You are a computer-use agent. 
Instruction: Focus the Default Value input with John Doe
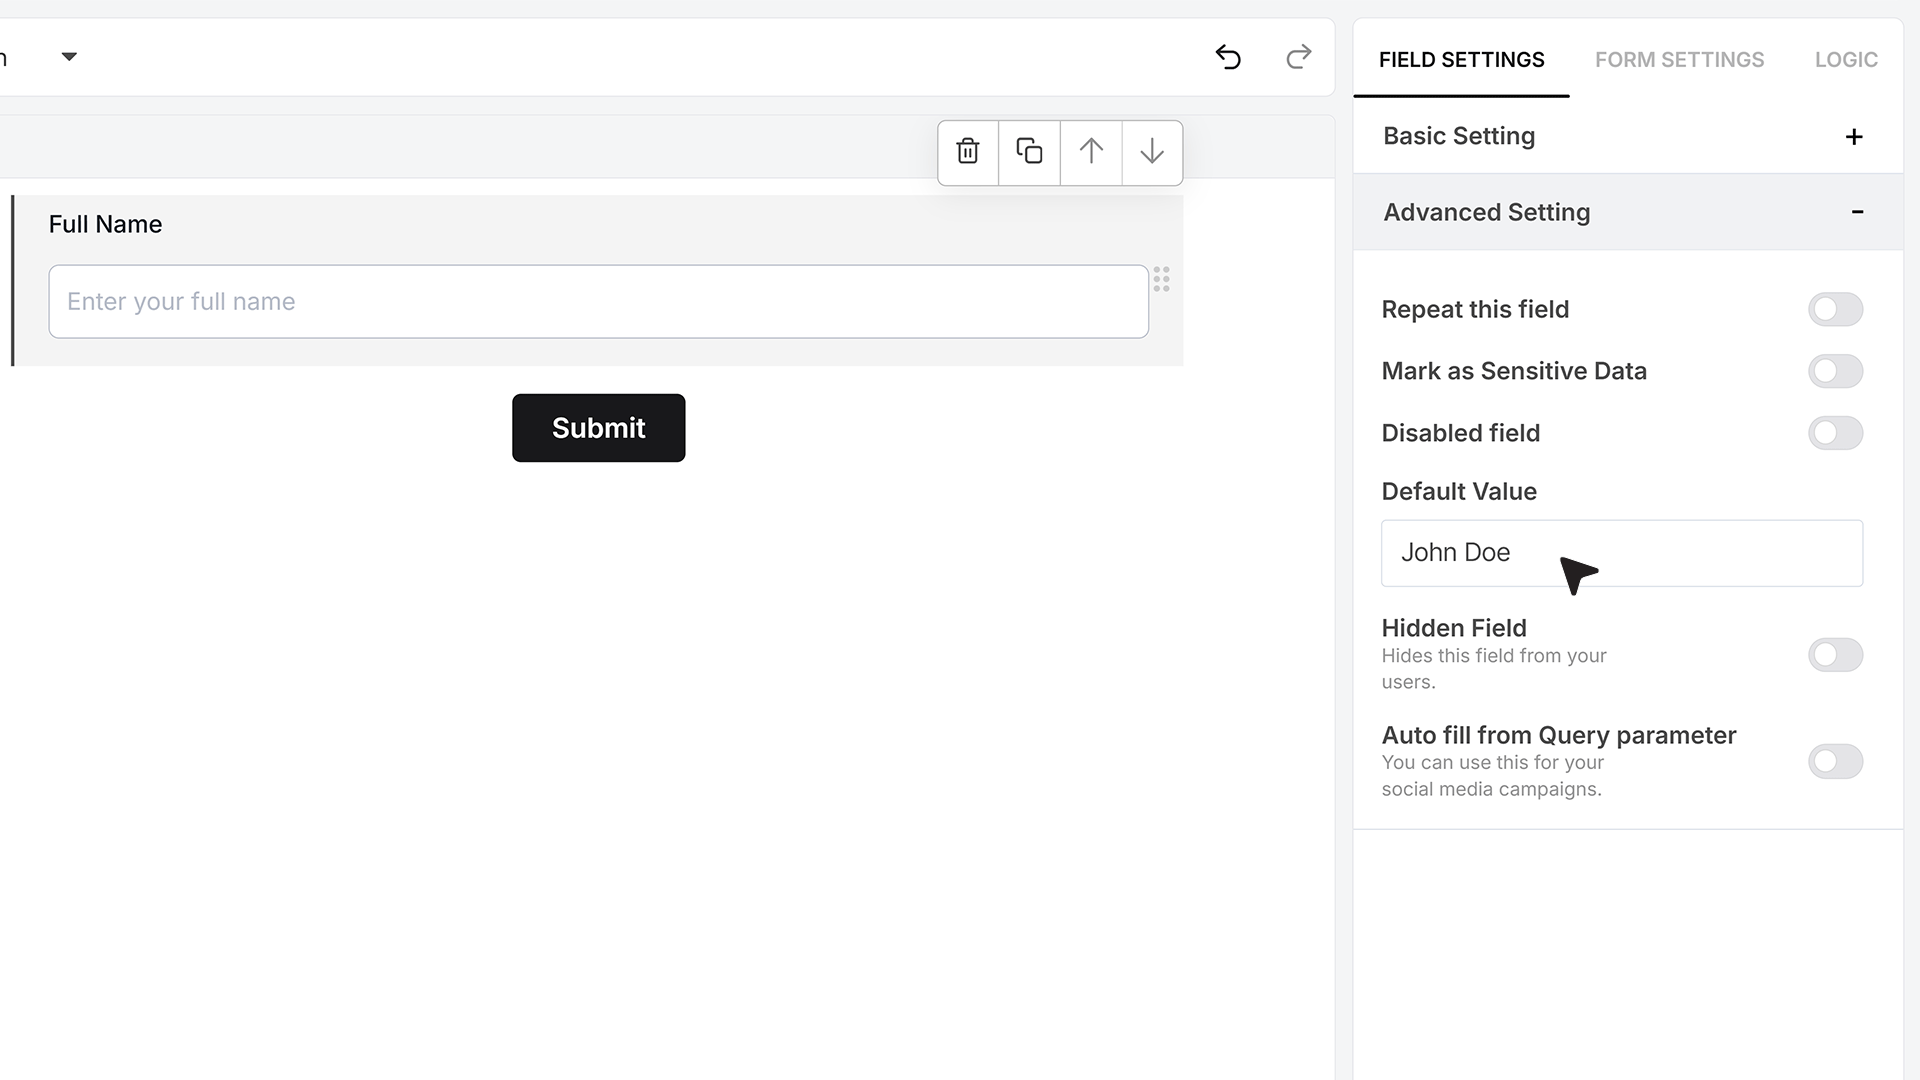(x=1621, y=553)
